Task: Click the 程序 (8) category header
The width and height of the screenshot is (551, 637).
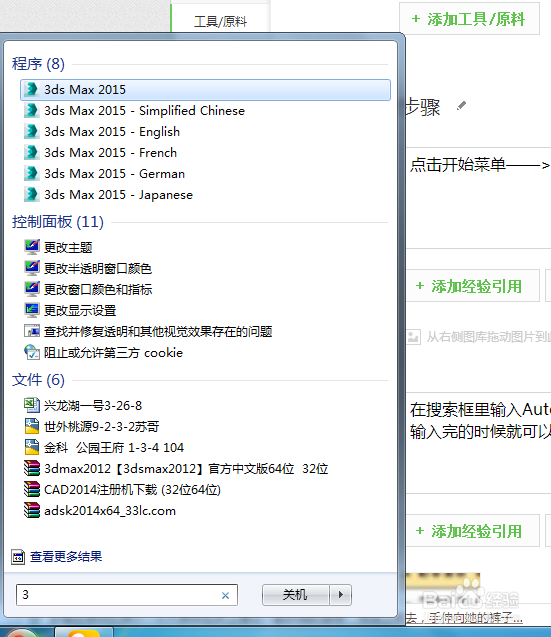Action: (38, 64)
